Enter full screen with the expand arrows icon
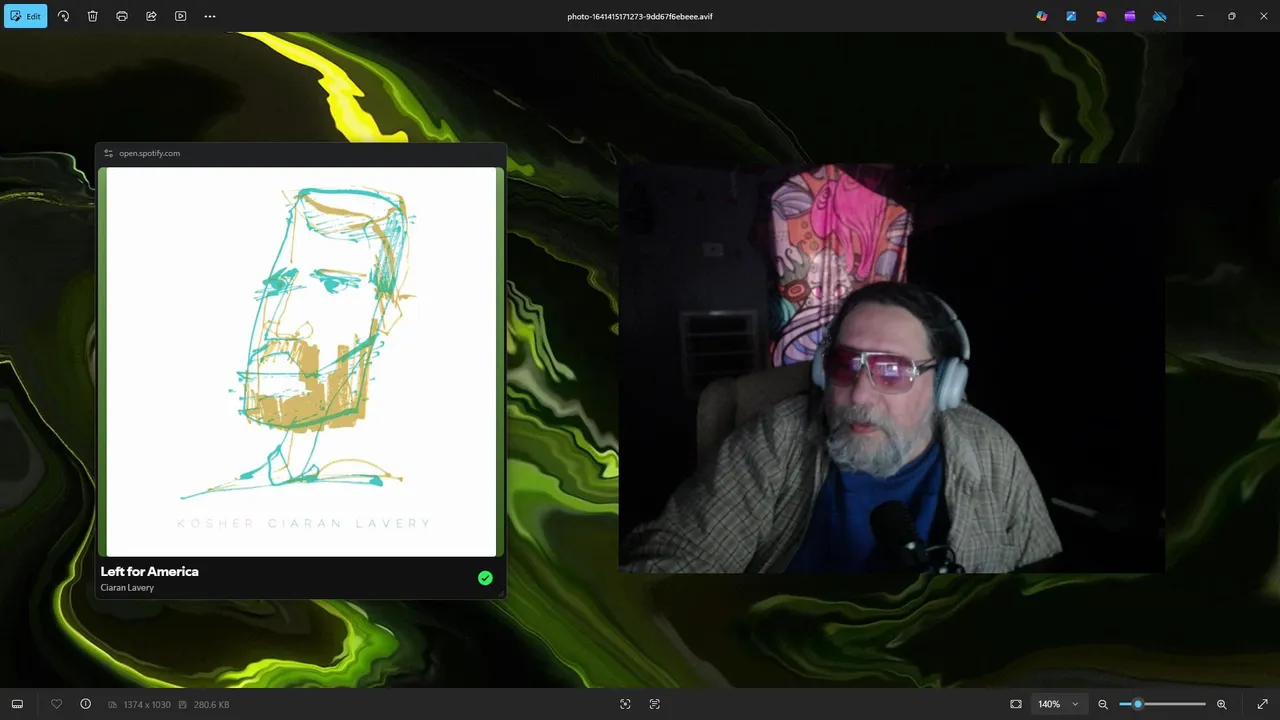The height and width of the screenshot is (720, 1280). 1263,704
